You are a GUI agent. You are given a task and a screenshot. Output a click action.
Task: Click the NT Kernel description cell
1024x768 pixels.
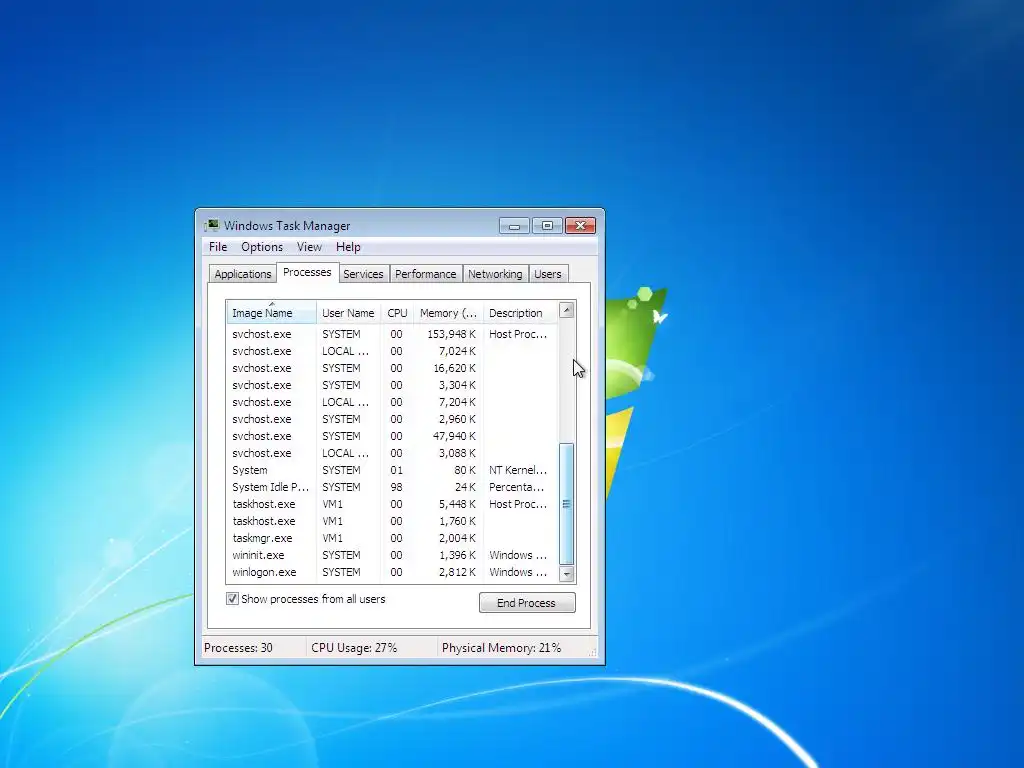point(518,470)
